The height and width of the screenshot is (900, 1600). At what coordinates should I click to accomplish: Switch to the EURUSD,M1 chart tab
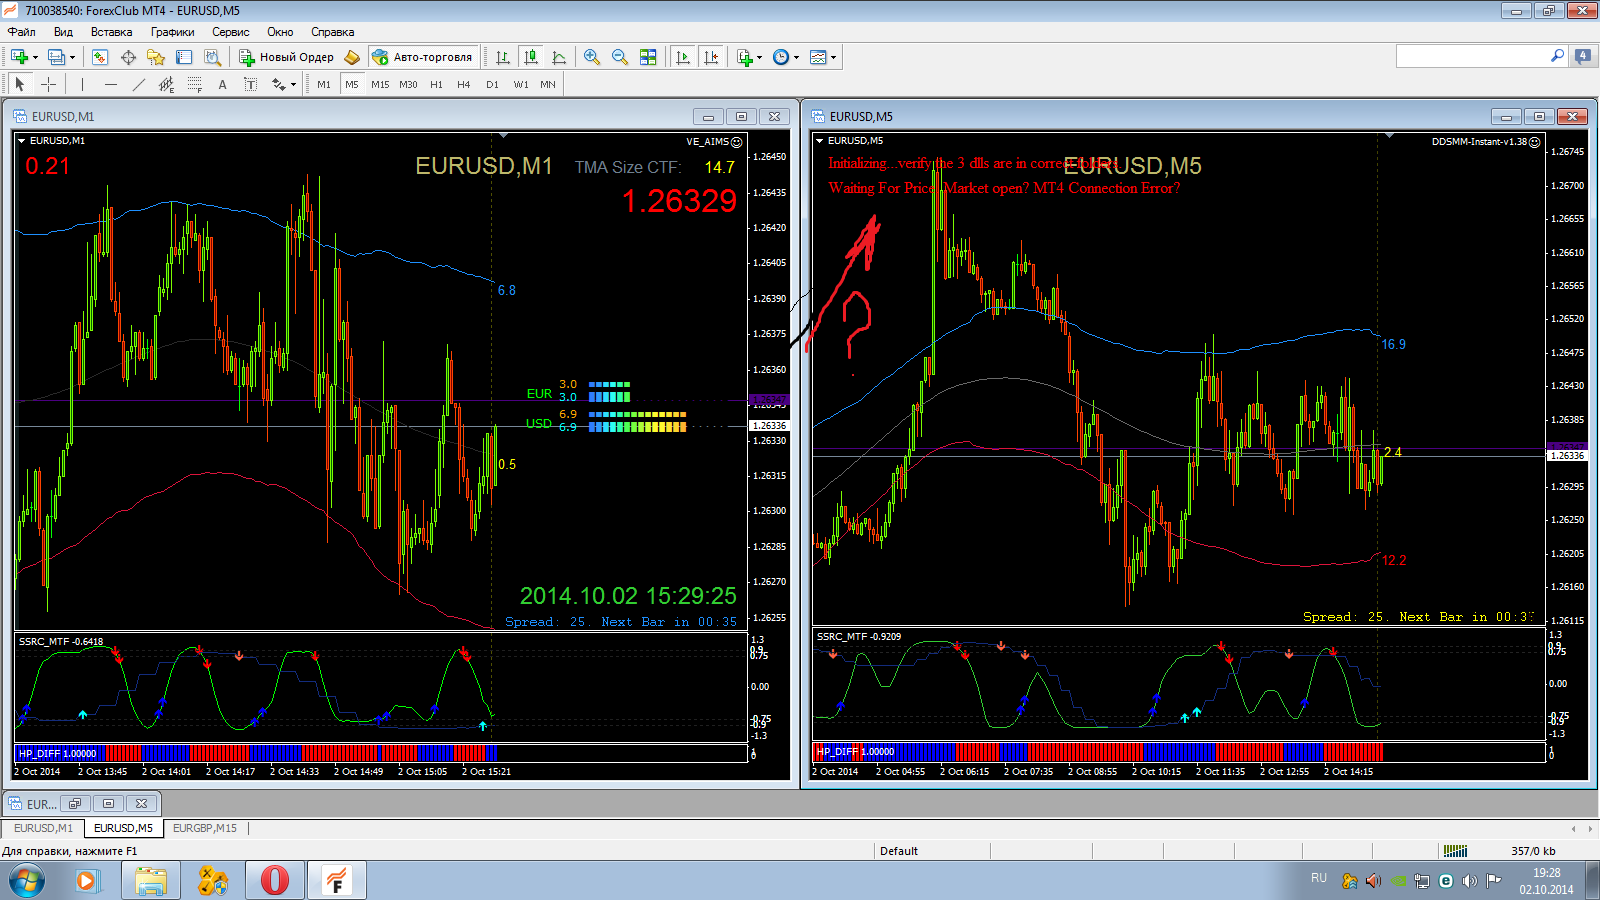tap(43, 828)
